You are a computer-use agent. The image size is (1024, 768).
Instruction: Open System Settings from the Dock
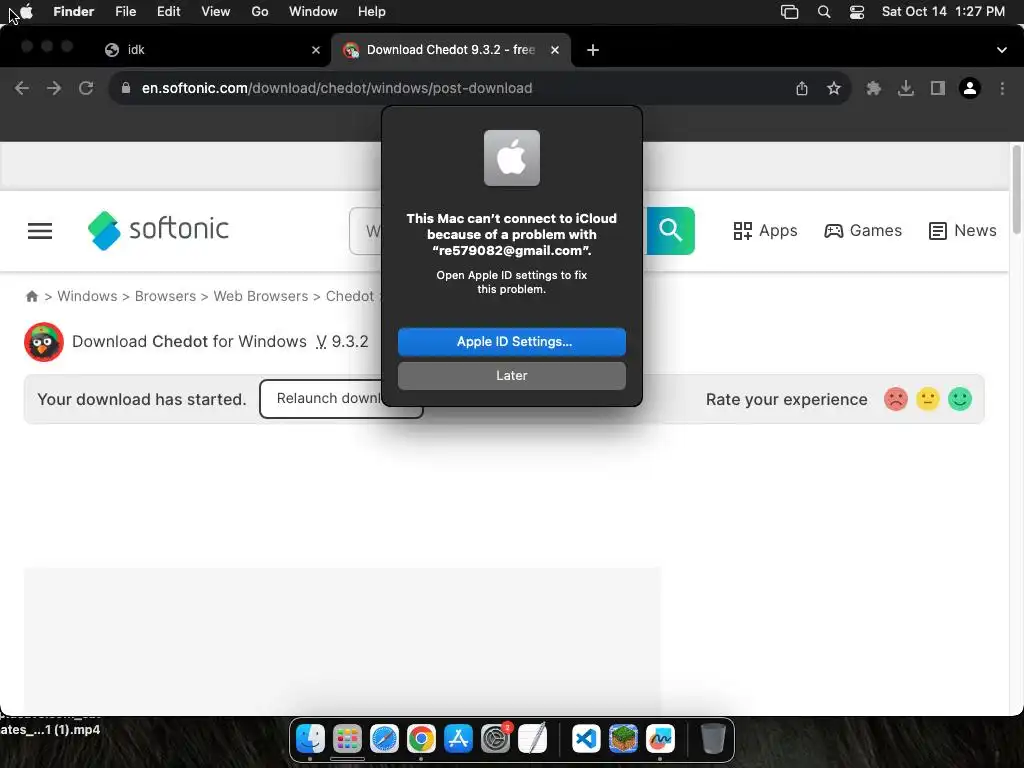pyautogui.click(x=496, y=739)
